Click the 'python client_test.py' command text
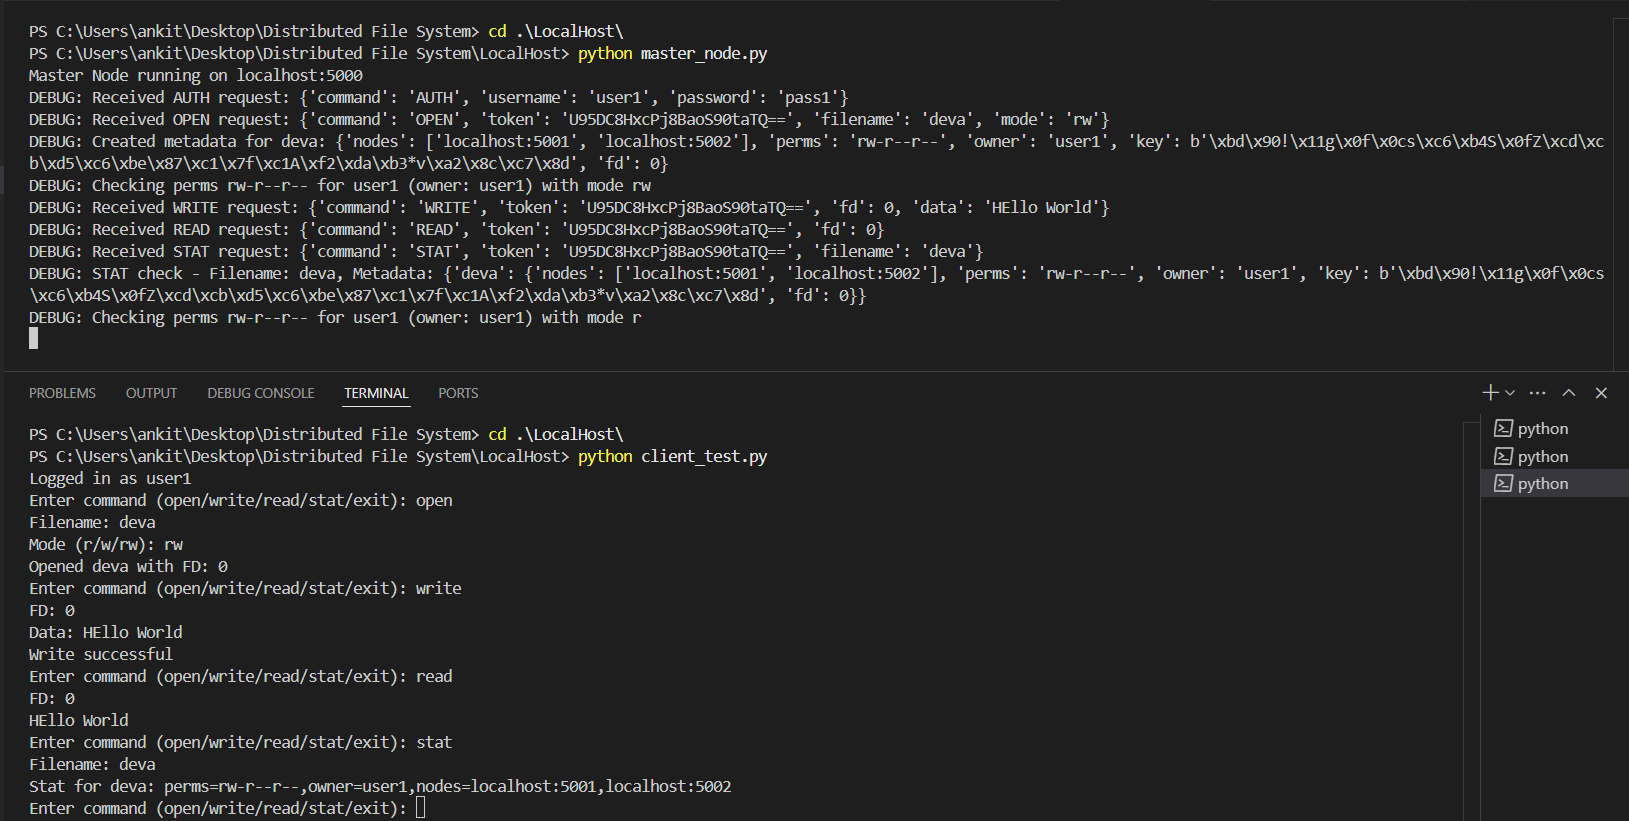1629x821 pixels. (x=672, y=457)
